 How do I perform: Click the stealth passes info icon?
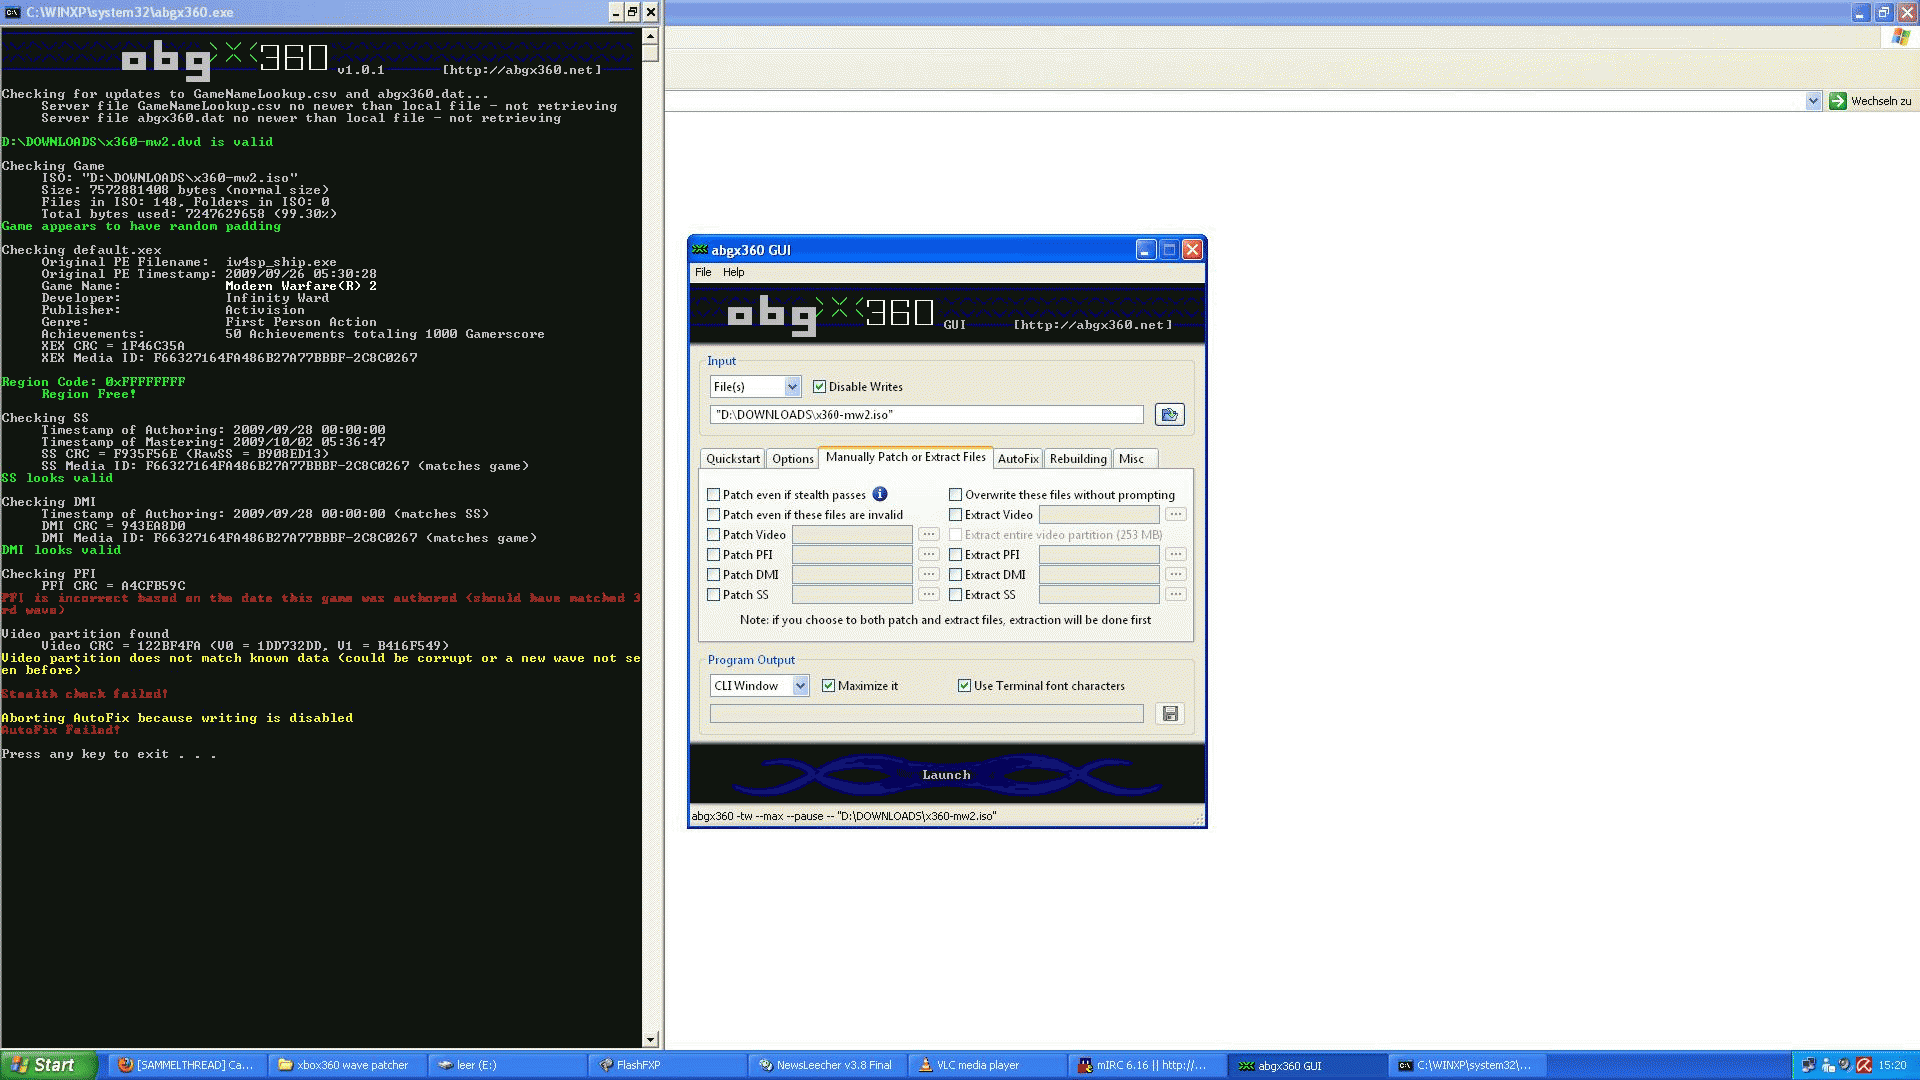pyautogui.click(x=880, y=494)
